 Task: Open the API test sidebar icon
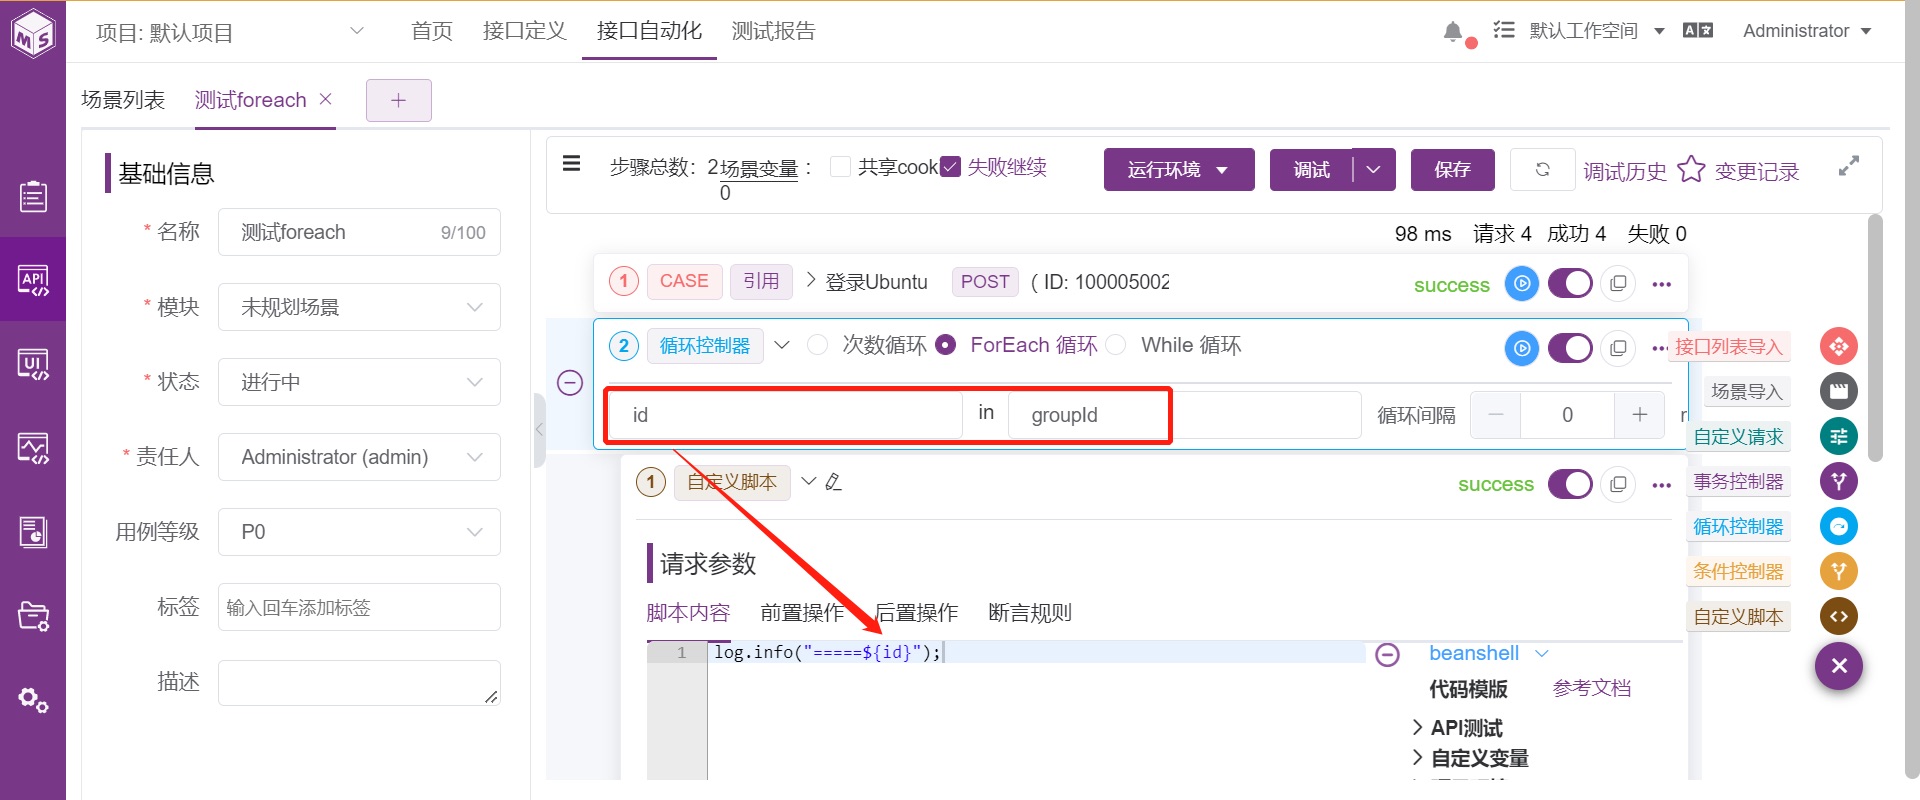[x=33, y=280]
